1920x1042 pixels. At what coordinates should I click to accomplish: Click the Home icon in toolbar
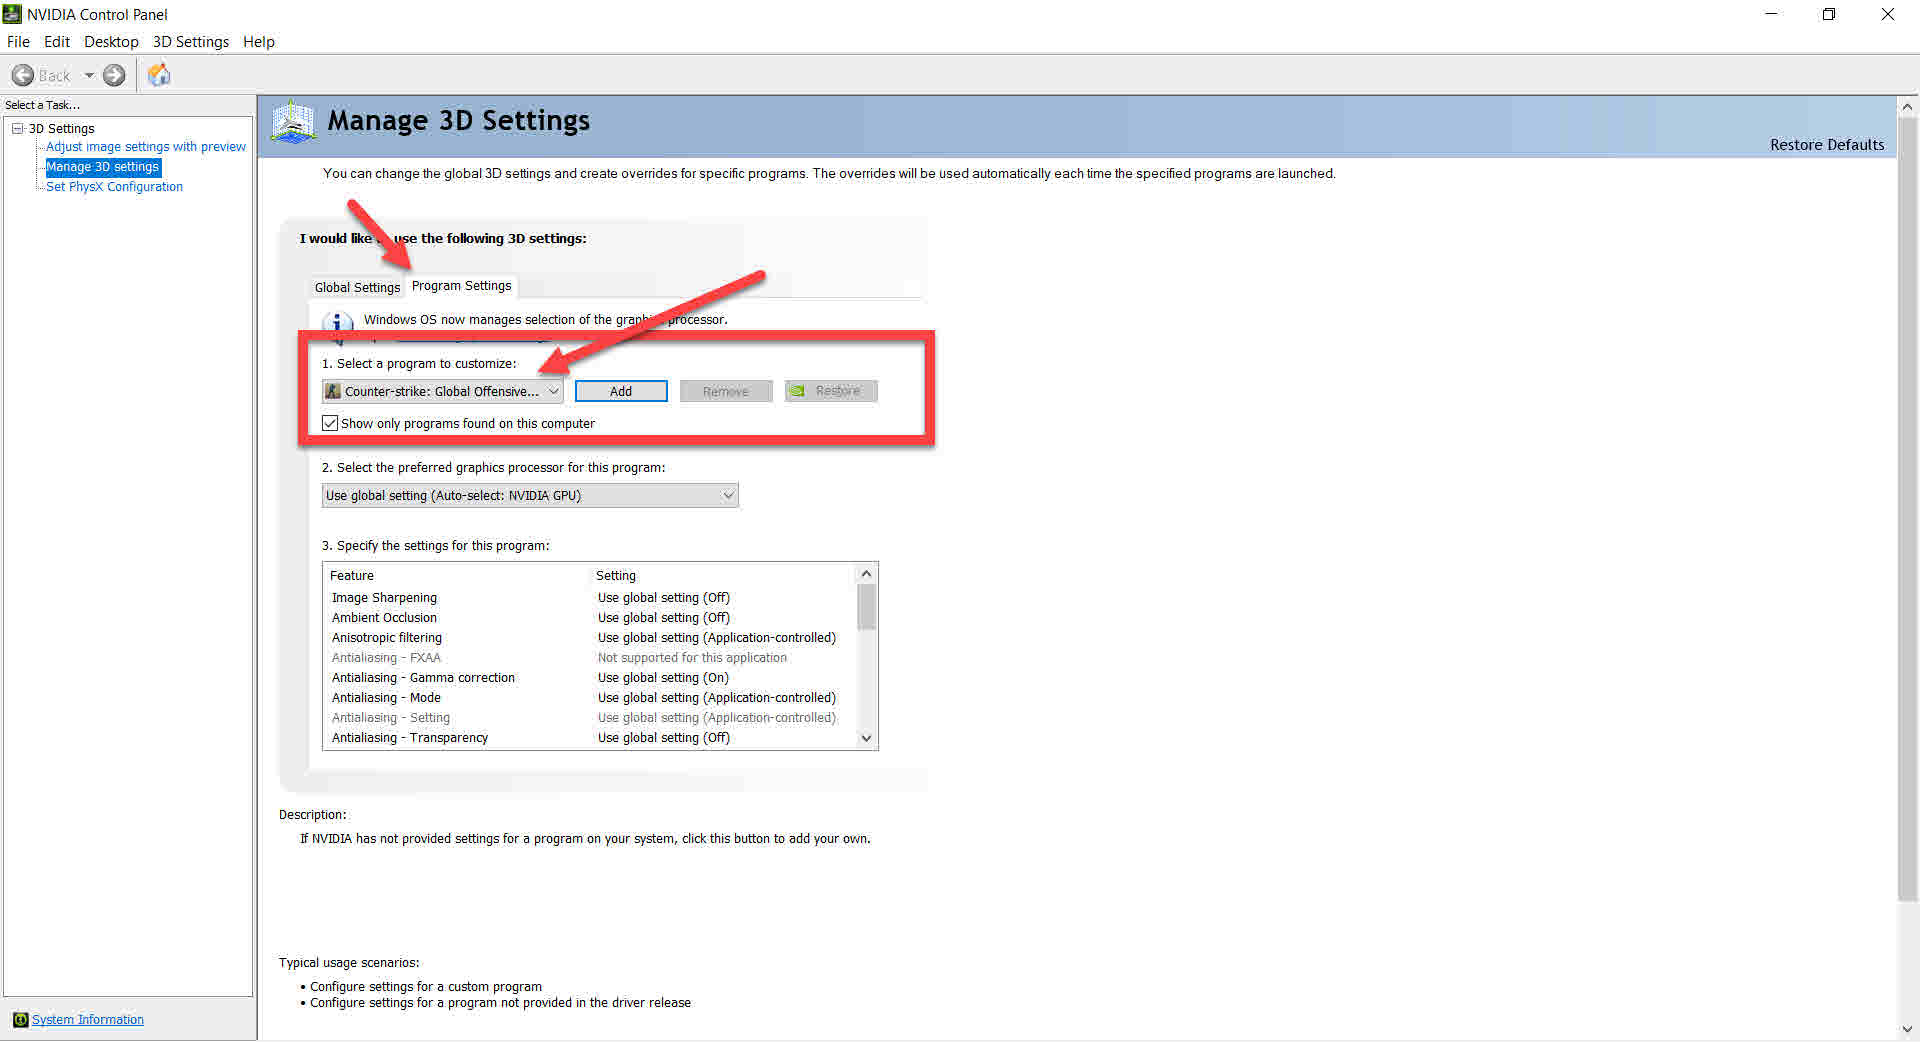point(159,75)
